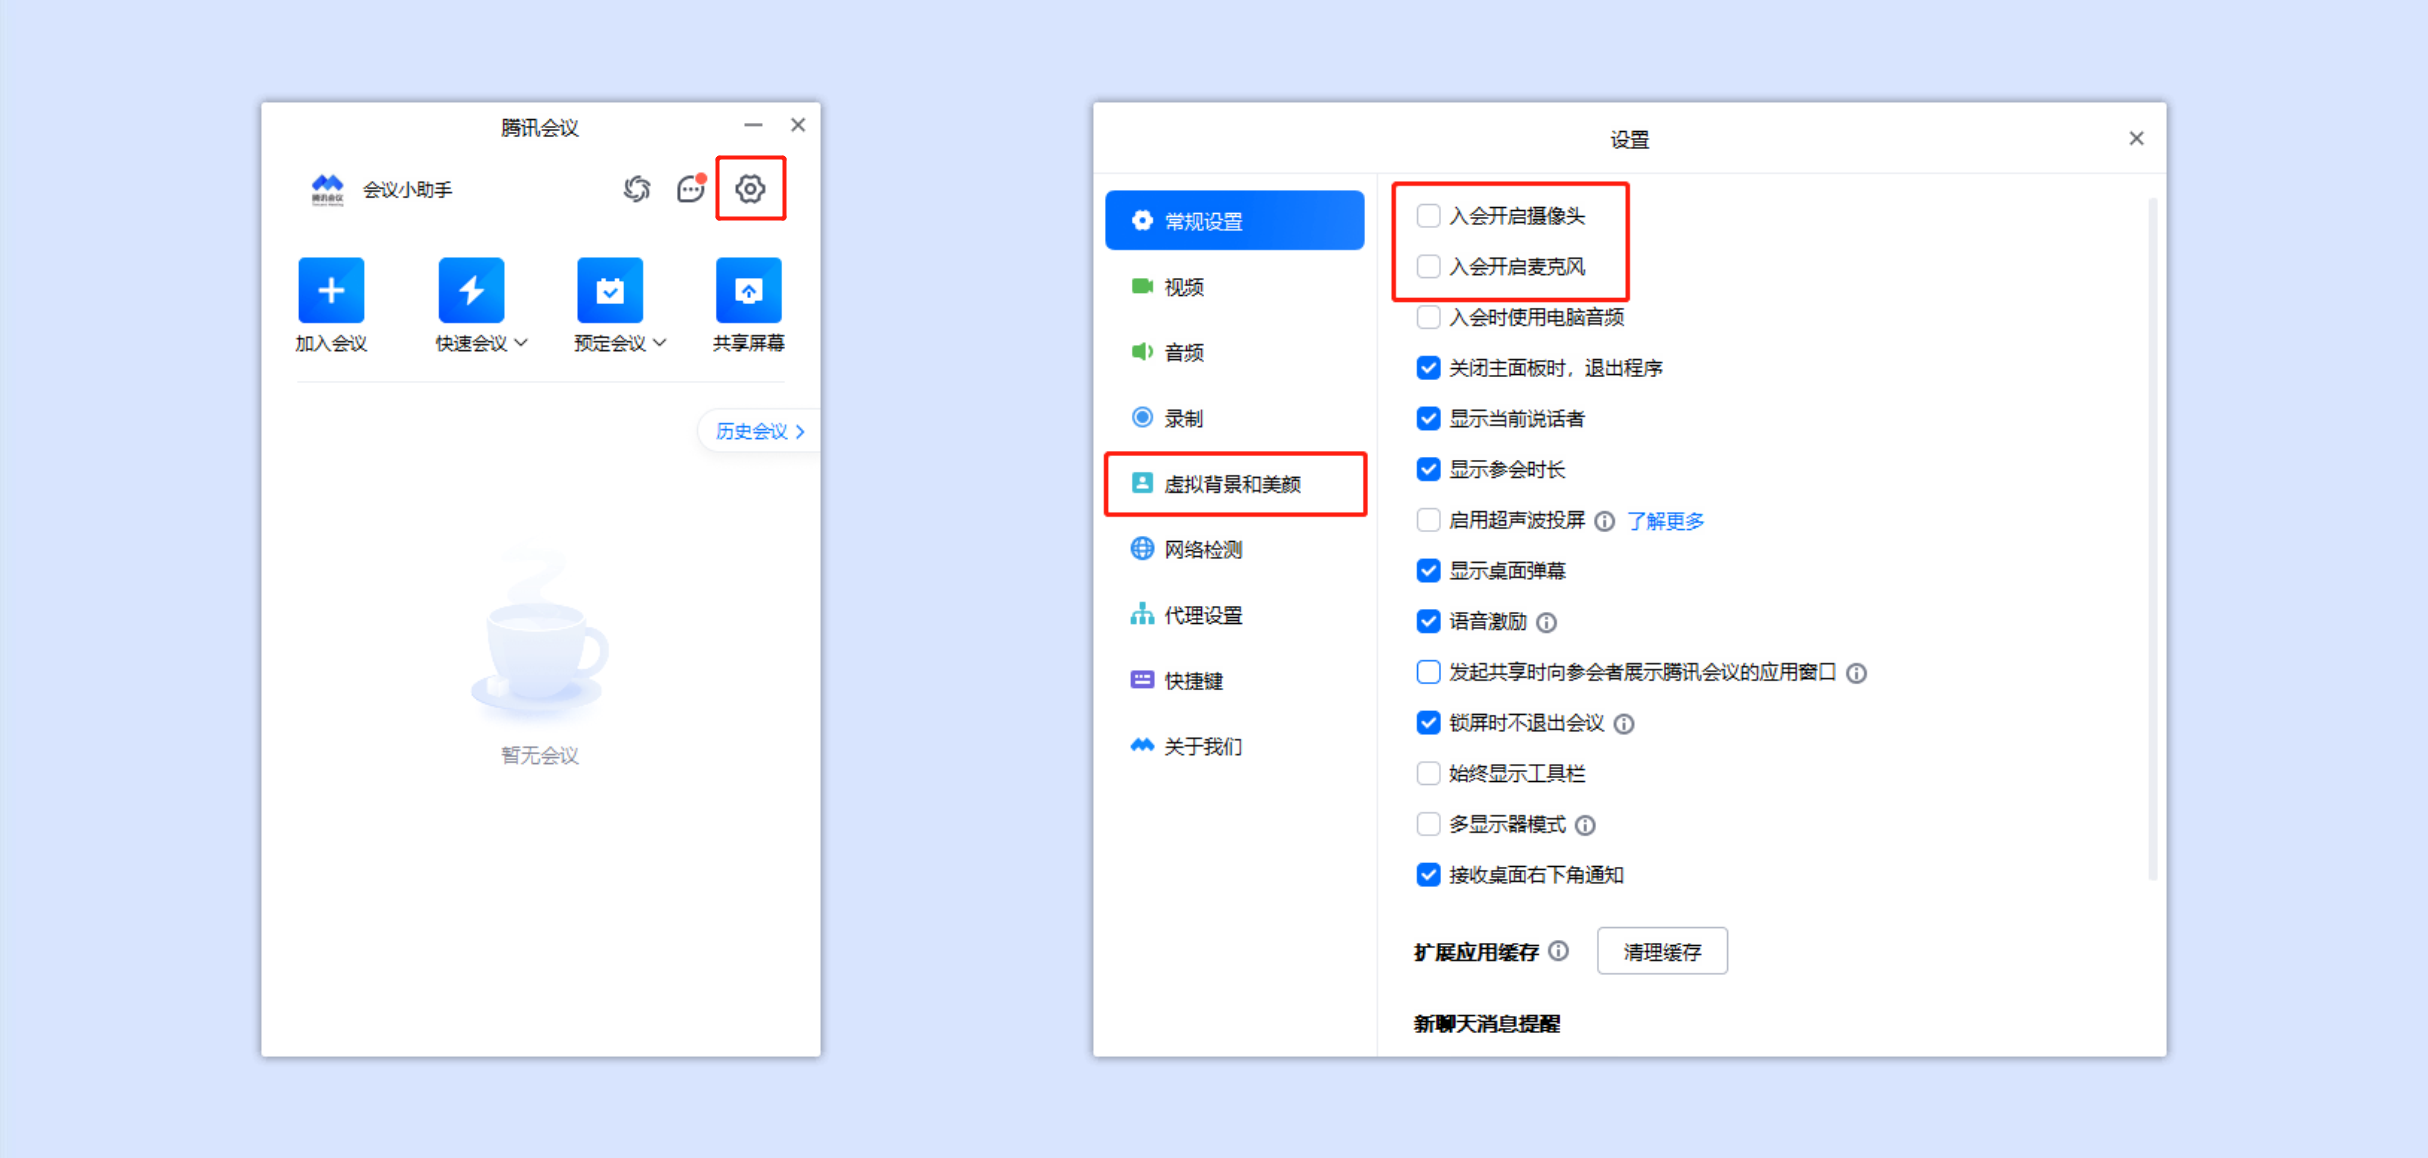Viewport: 2428px width, 1158px height.
Task: Uncheck 接收桌面右下角通知 checkbox
Action: point(1428,875)
